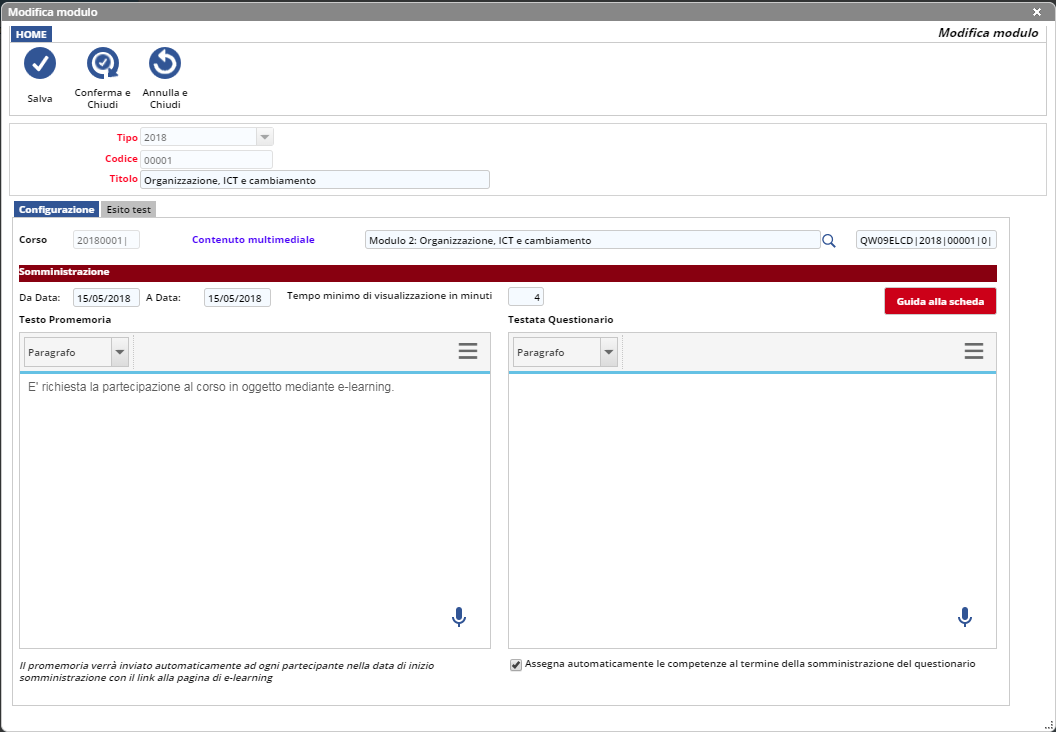
Task: Click the Da Data date field
Action: pos(106,298)
